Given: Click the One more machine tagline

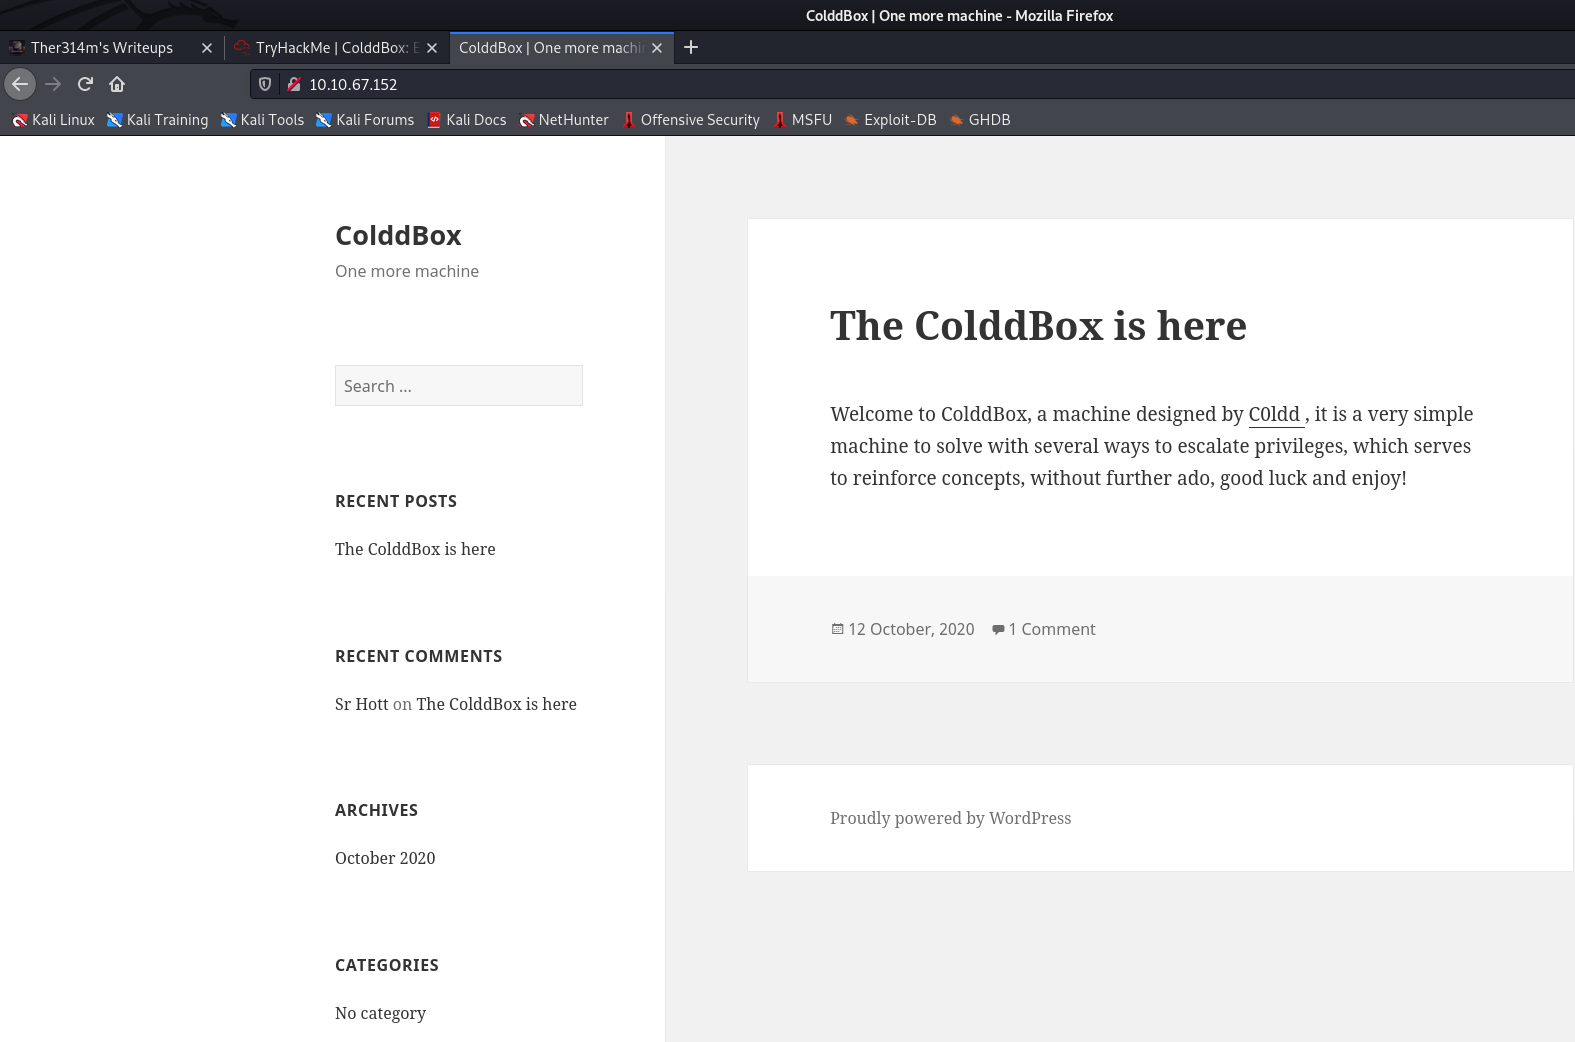Looking at the screenshot, I should 407,271.
